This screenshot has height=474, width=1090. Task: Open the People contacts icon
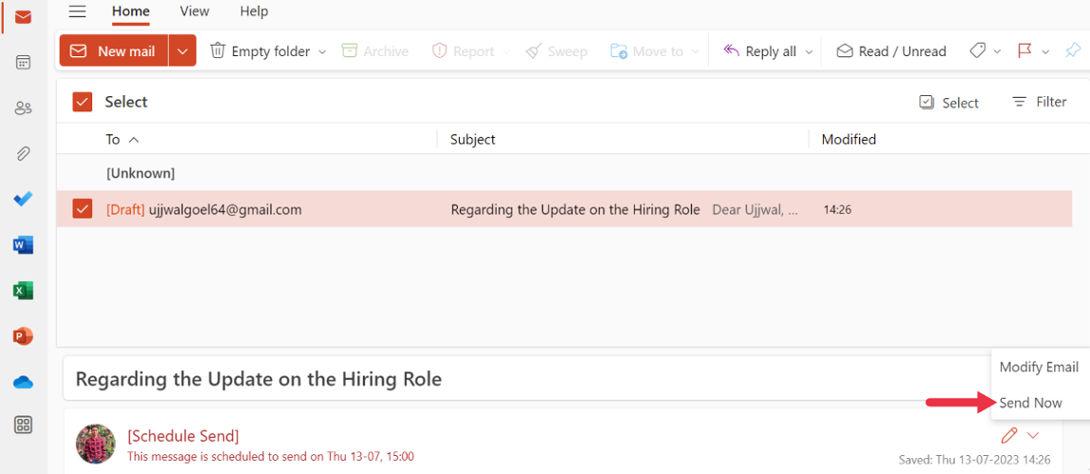click(23, 108)
